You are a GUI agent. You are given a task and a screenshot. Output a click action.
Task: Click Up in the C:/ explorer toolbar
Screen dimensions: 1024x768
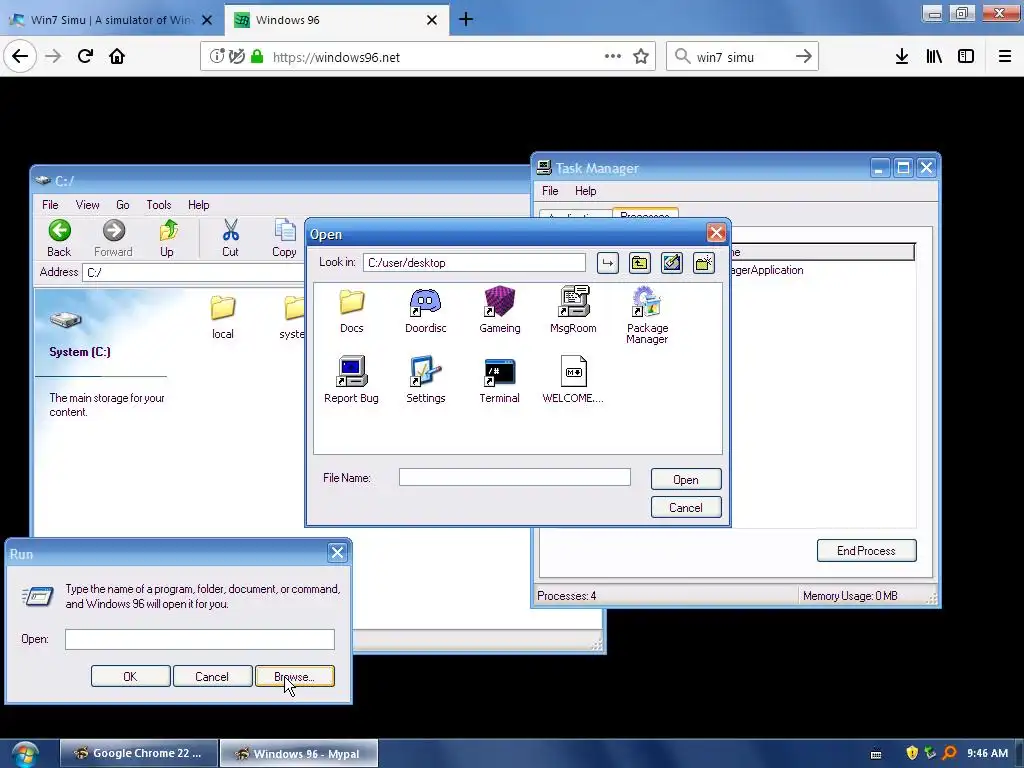[x=167, y=238]
